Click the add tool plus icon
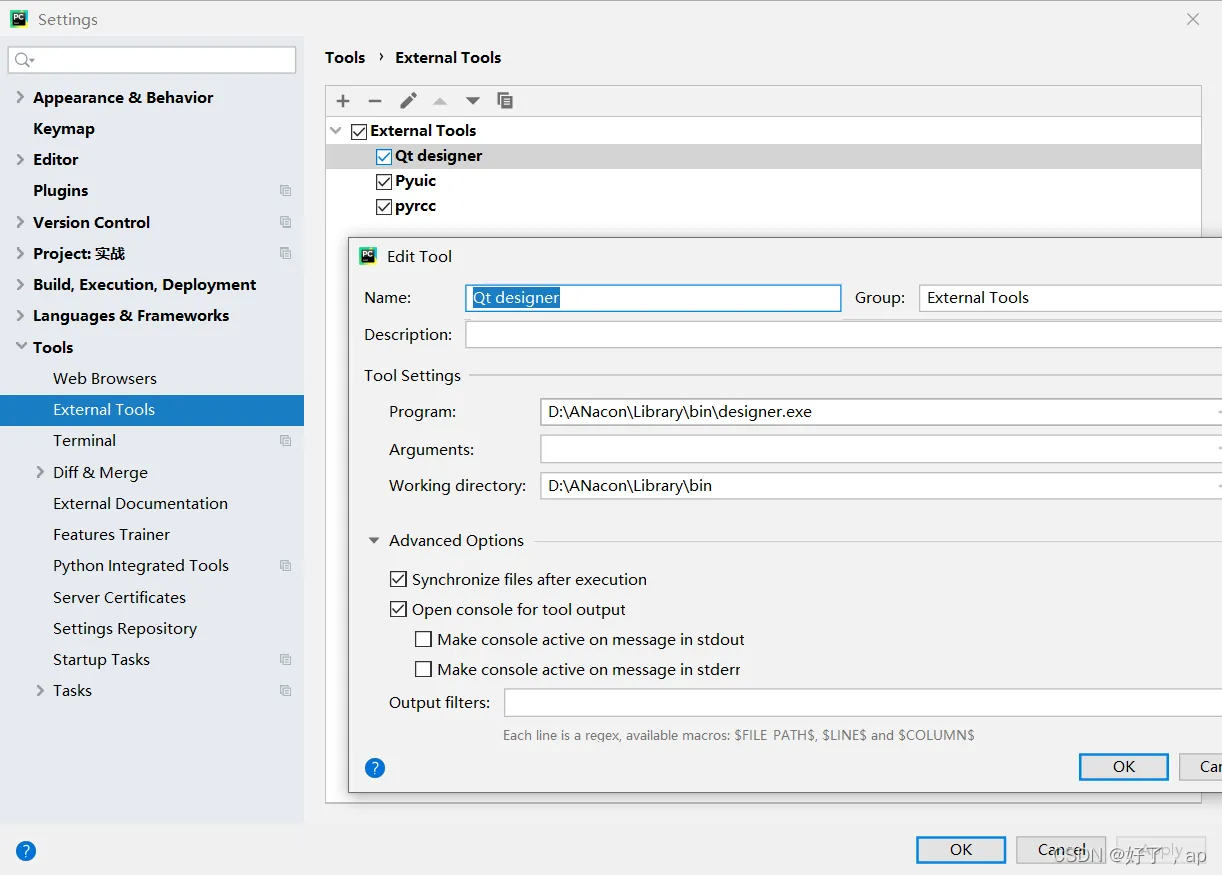Screen dimensions: 1222x875 (343, 101)
